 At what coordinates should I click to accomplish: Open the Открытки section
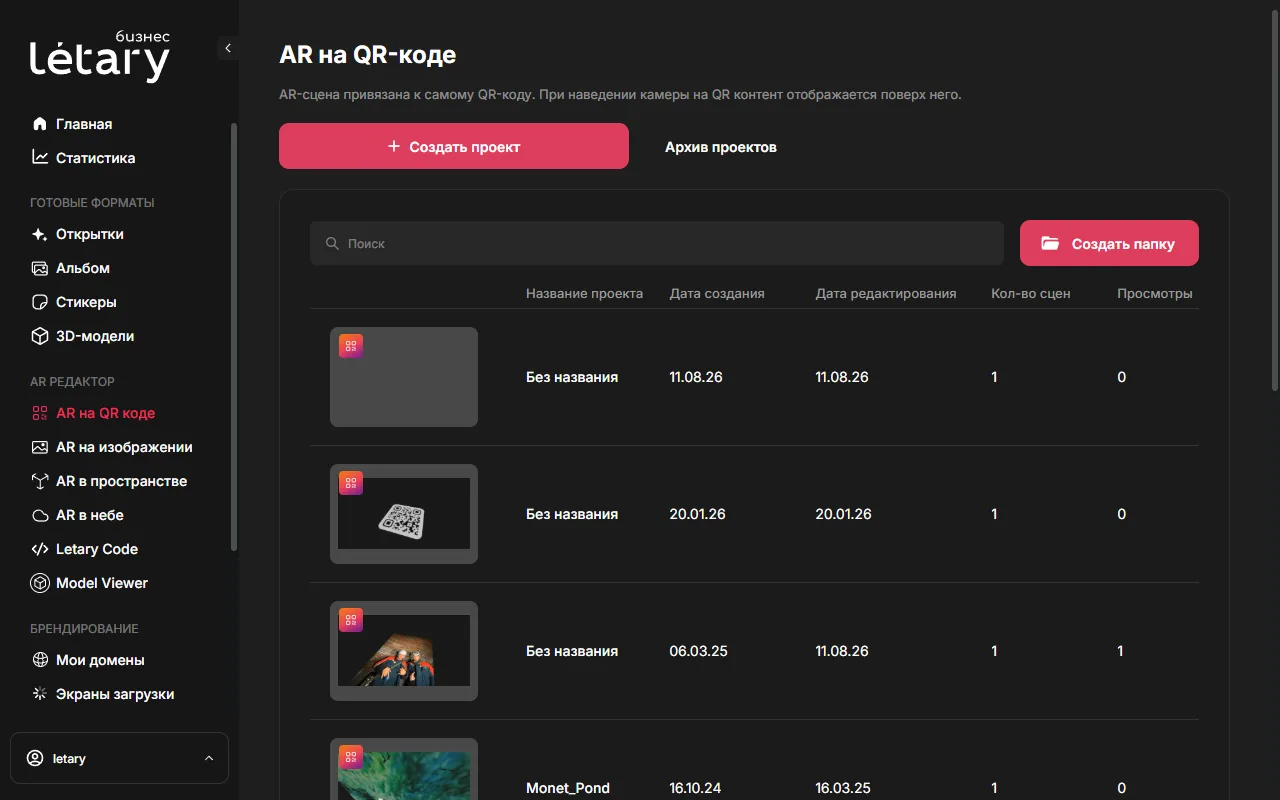(90, 234)
